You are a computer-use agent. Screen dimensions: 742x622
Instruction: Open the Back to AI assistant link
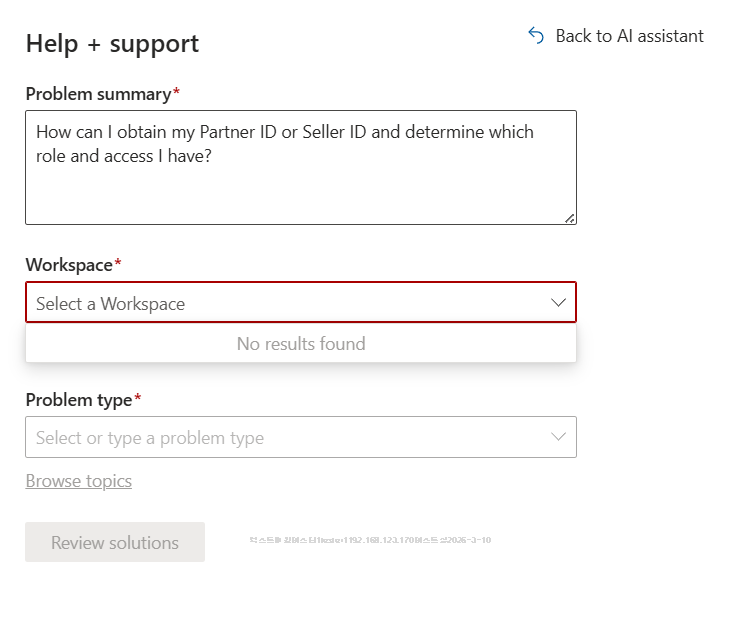pyautogui.click(x=616, y=36)
